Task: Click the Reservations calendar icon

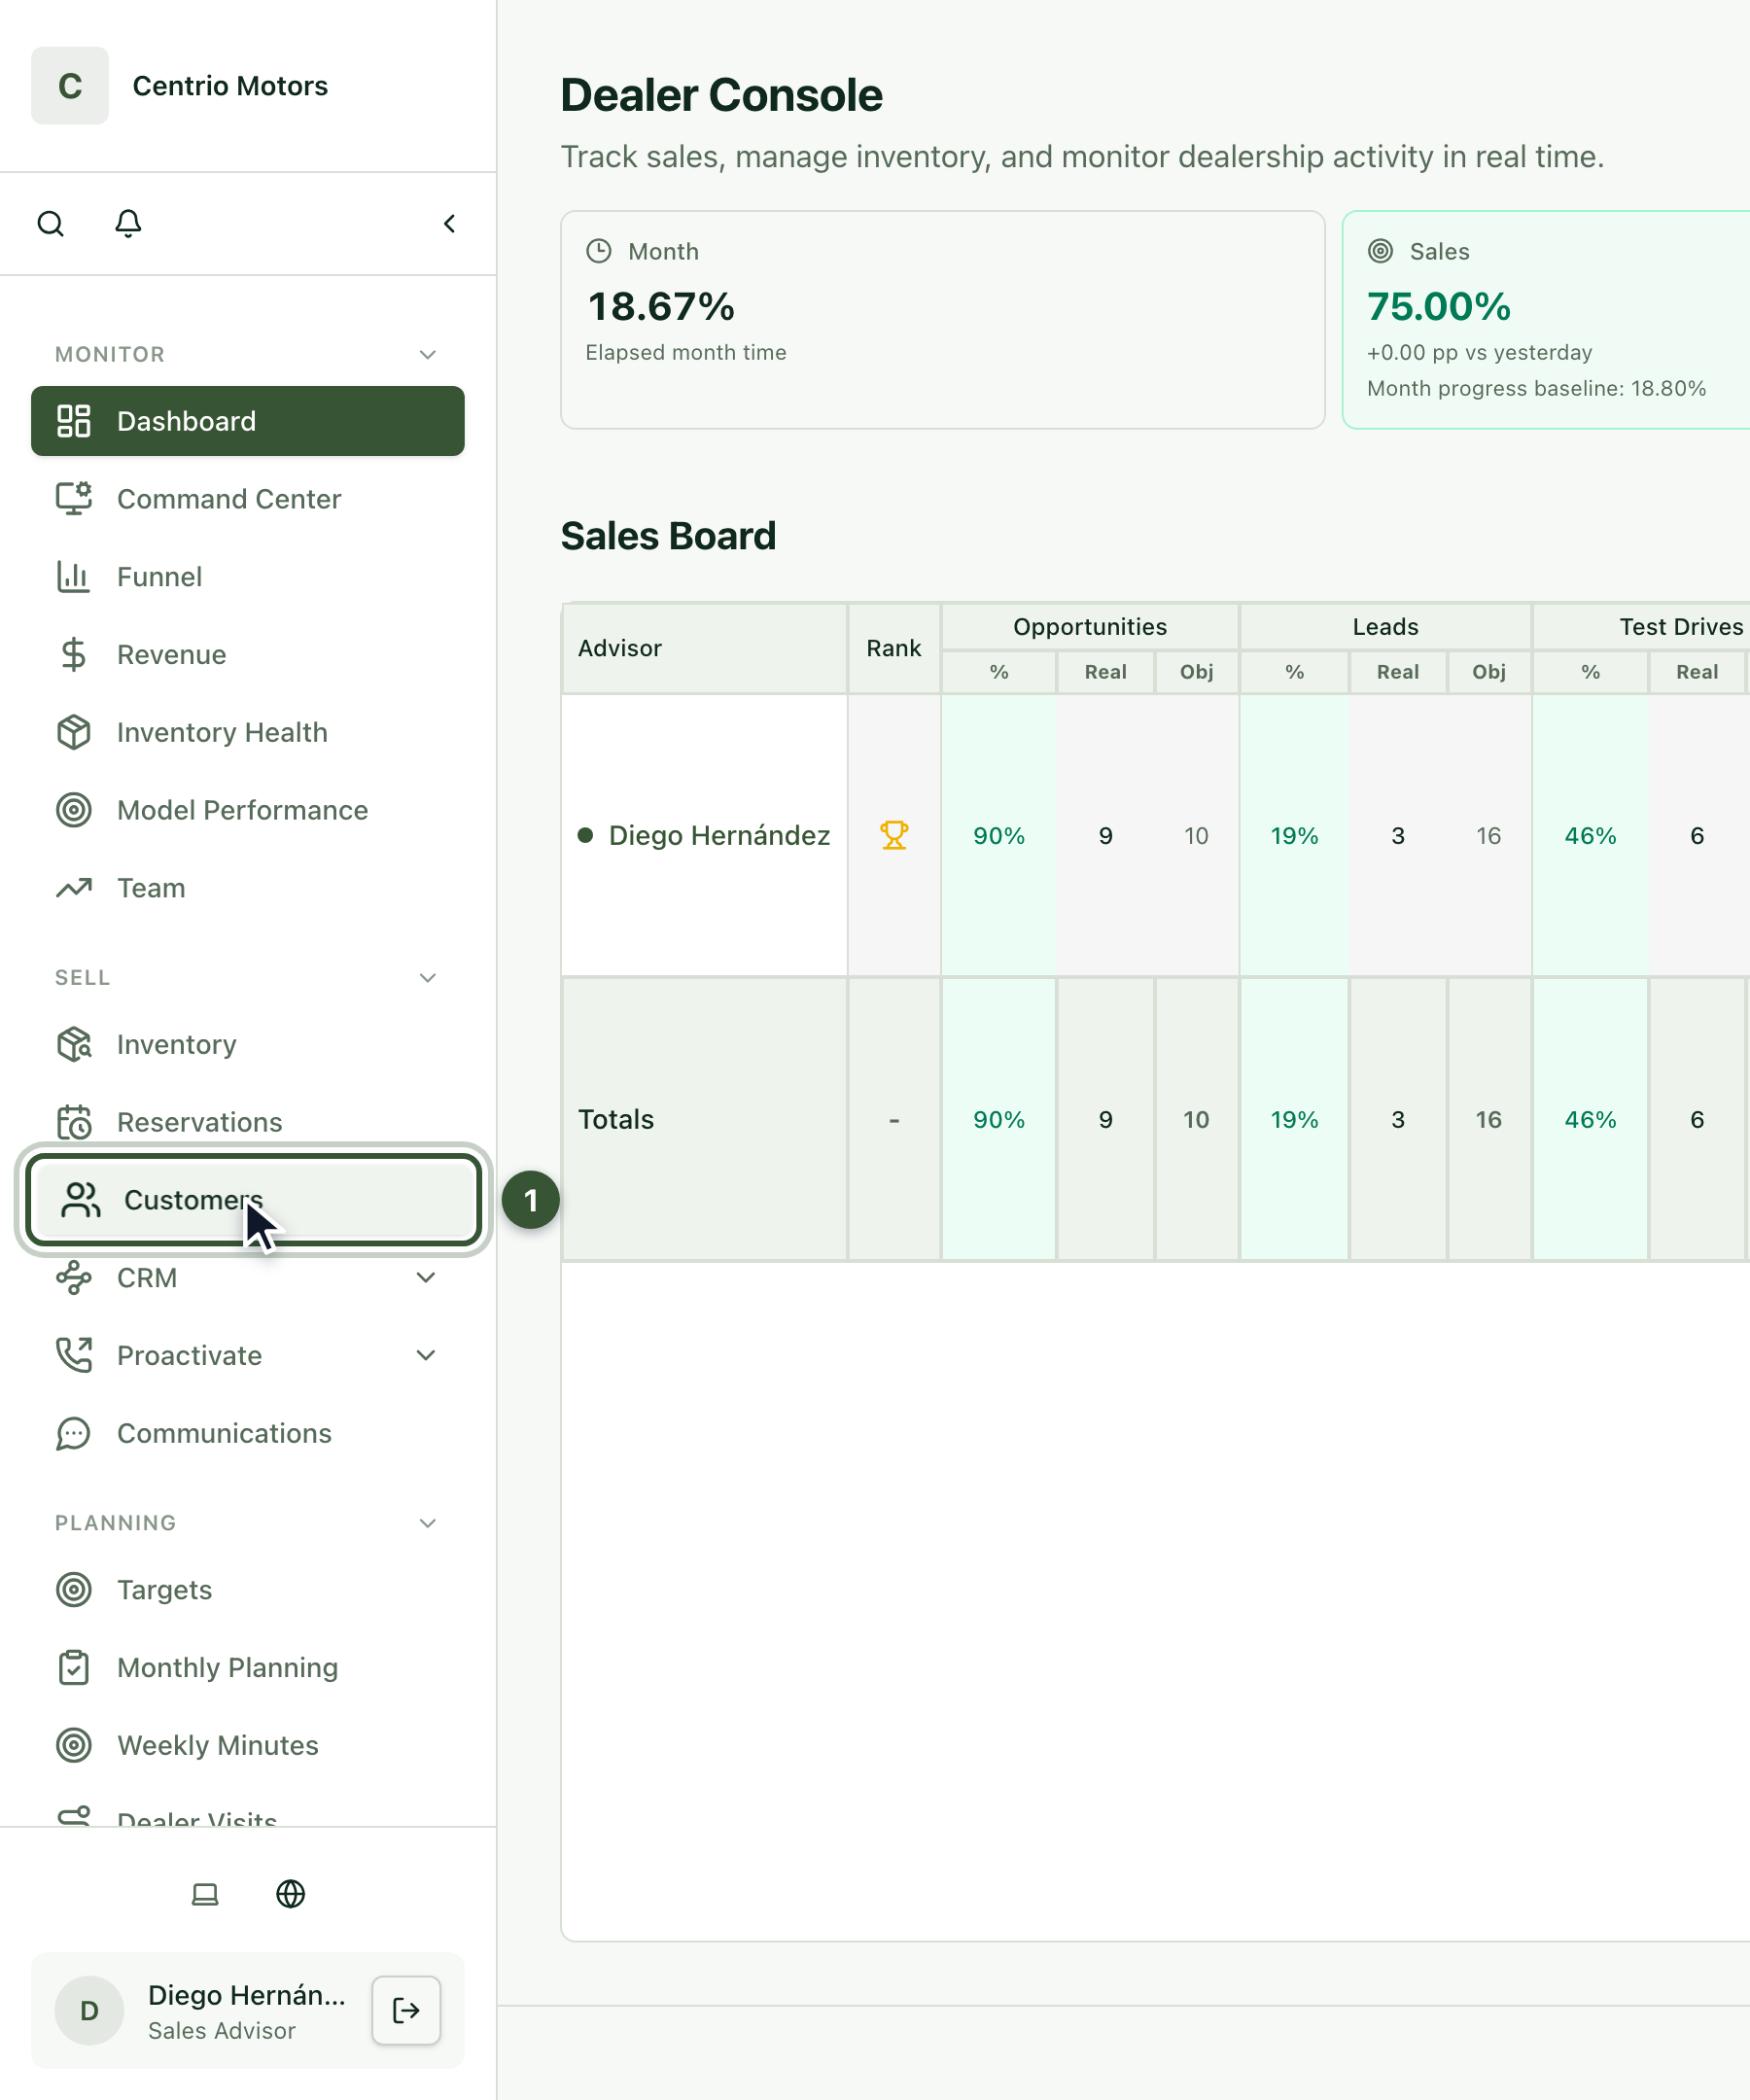Action: [x=74, y=1122]
